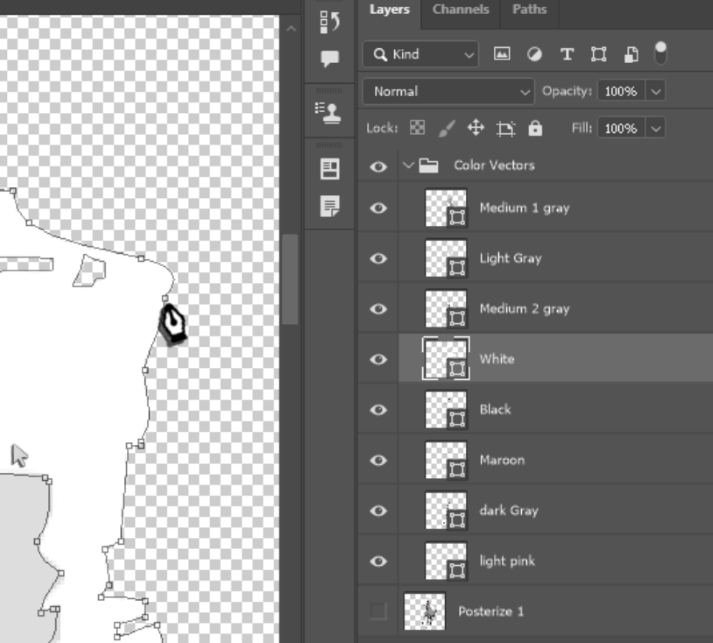Image resolution: width=713 pixels, height=643 pixels.
Task: Toggle layer filtering on or off
Action: click(x=660, y=53)
